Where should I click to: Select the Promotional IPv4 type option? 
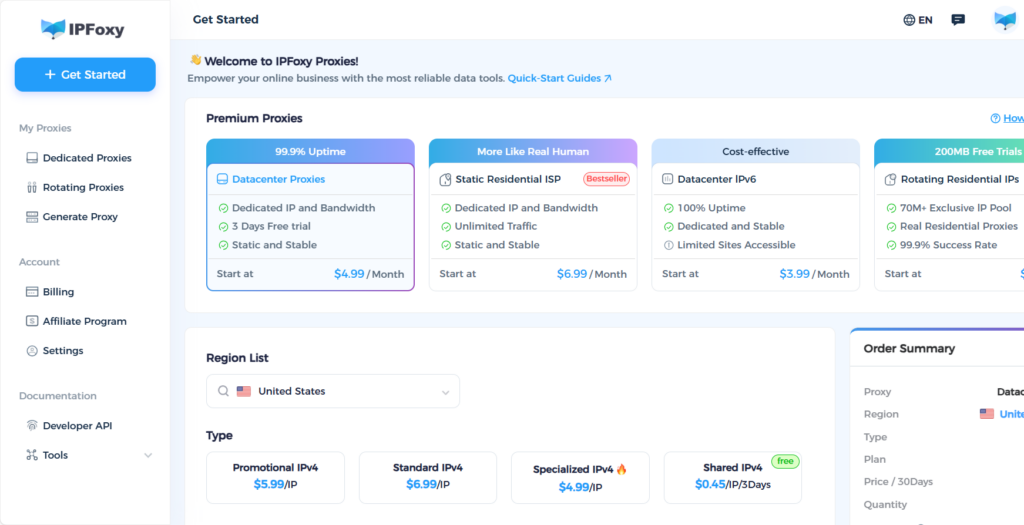tap(275, 477)
